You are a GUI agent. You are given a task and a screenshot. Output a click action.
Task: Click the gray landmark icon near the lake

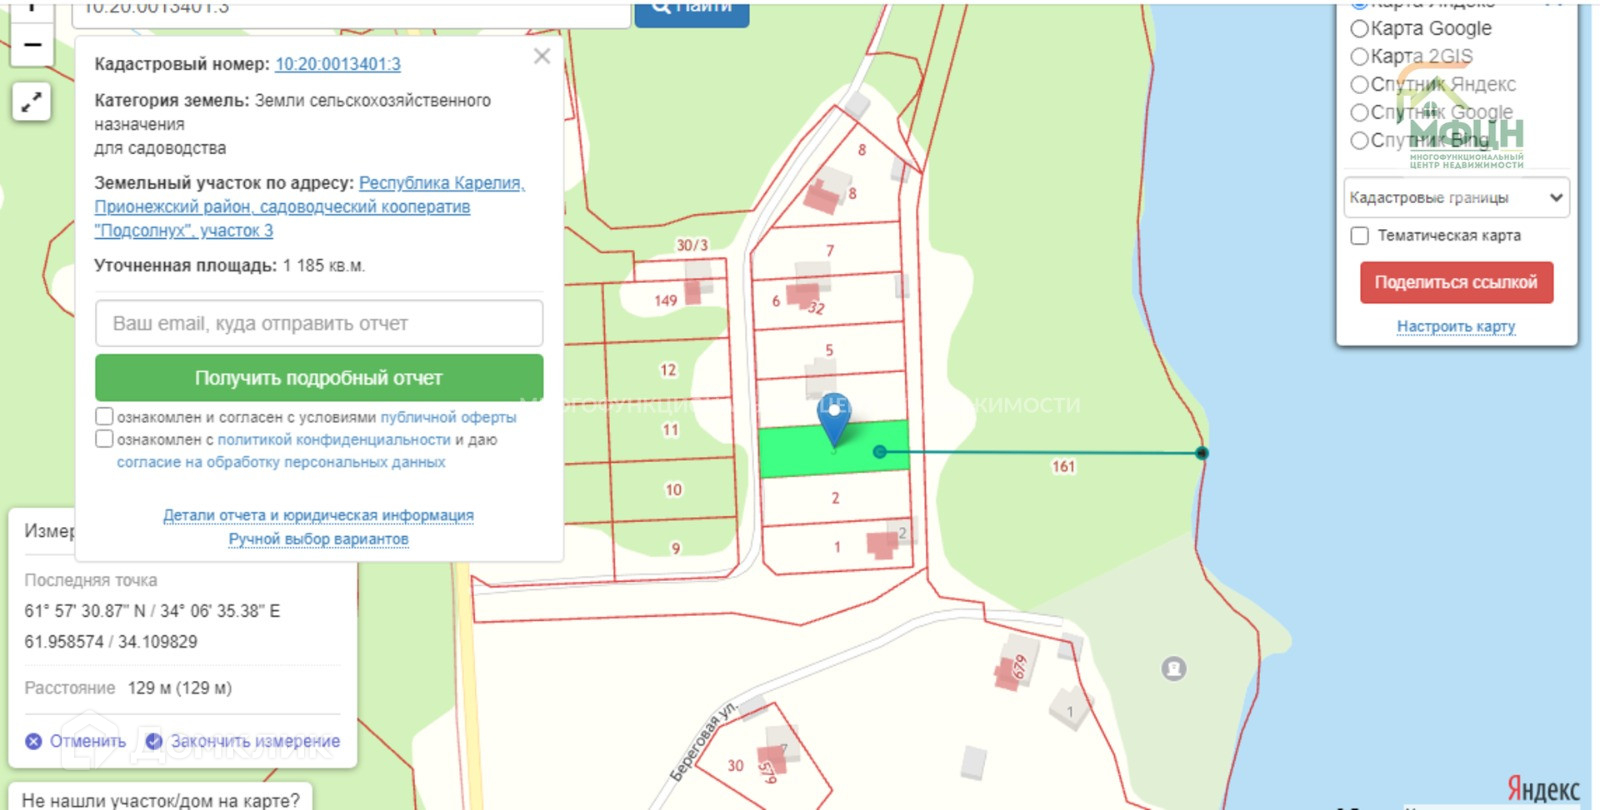click(1174, 668)
